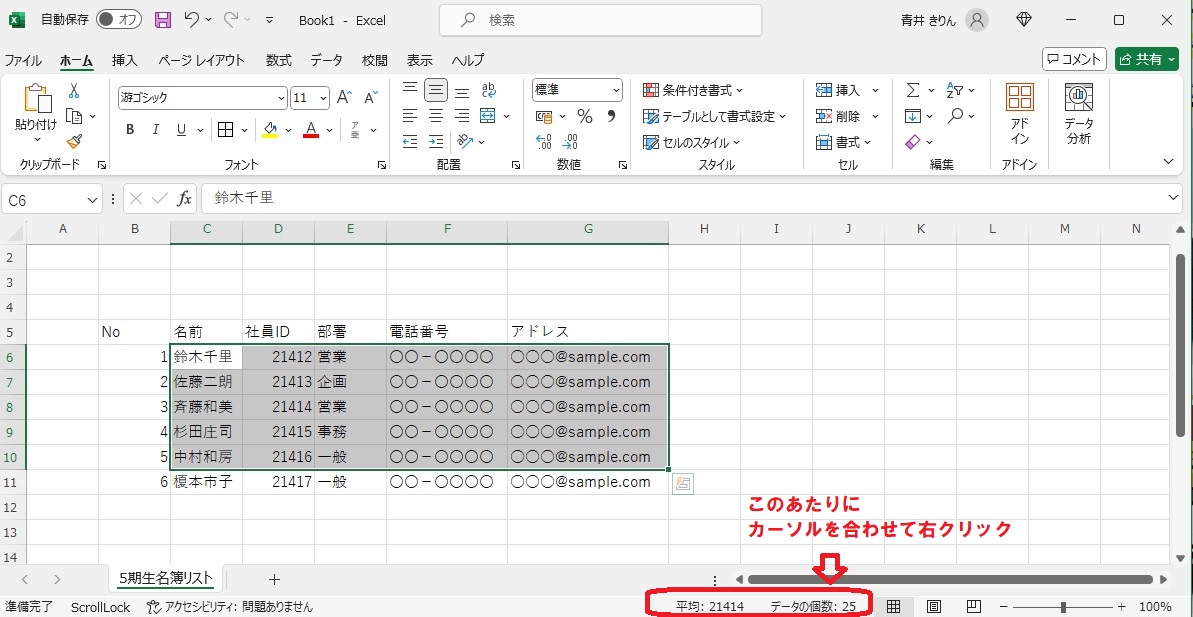Click the Cut scissors icon
Screen dimensions: 1193x617
click(74, 90)
